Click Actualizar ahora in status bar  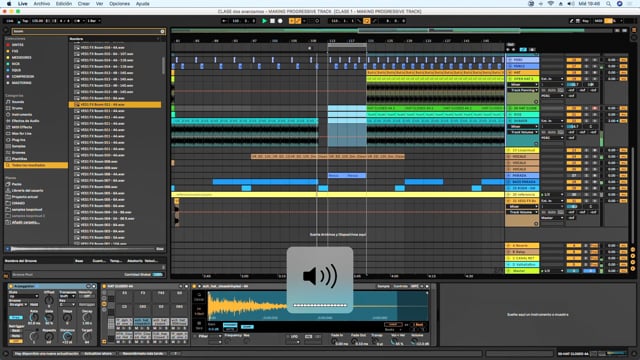point(98,353)
